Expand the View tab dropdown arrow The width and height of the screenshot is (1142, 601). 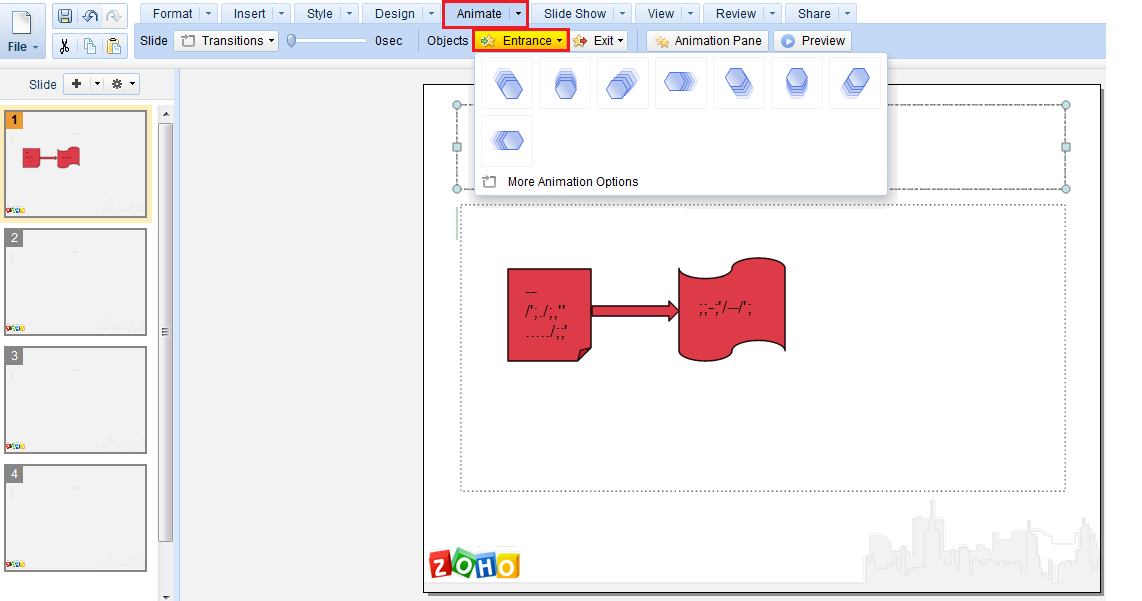click(690, 14)
